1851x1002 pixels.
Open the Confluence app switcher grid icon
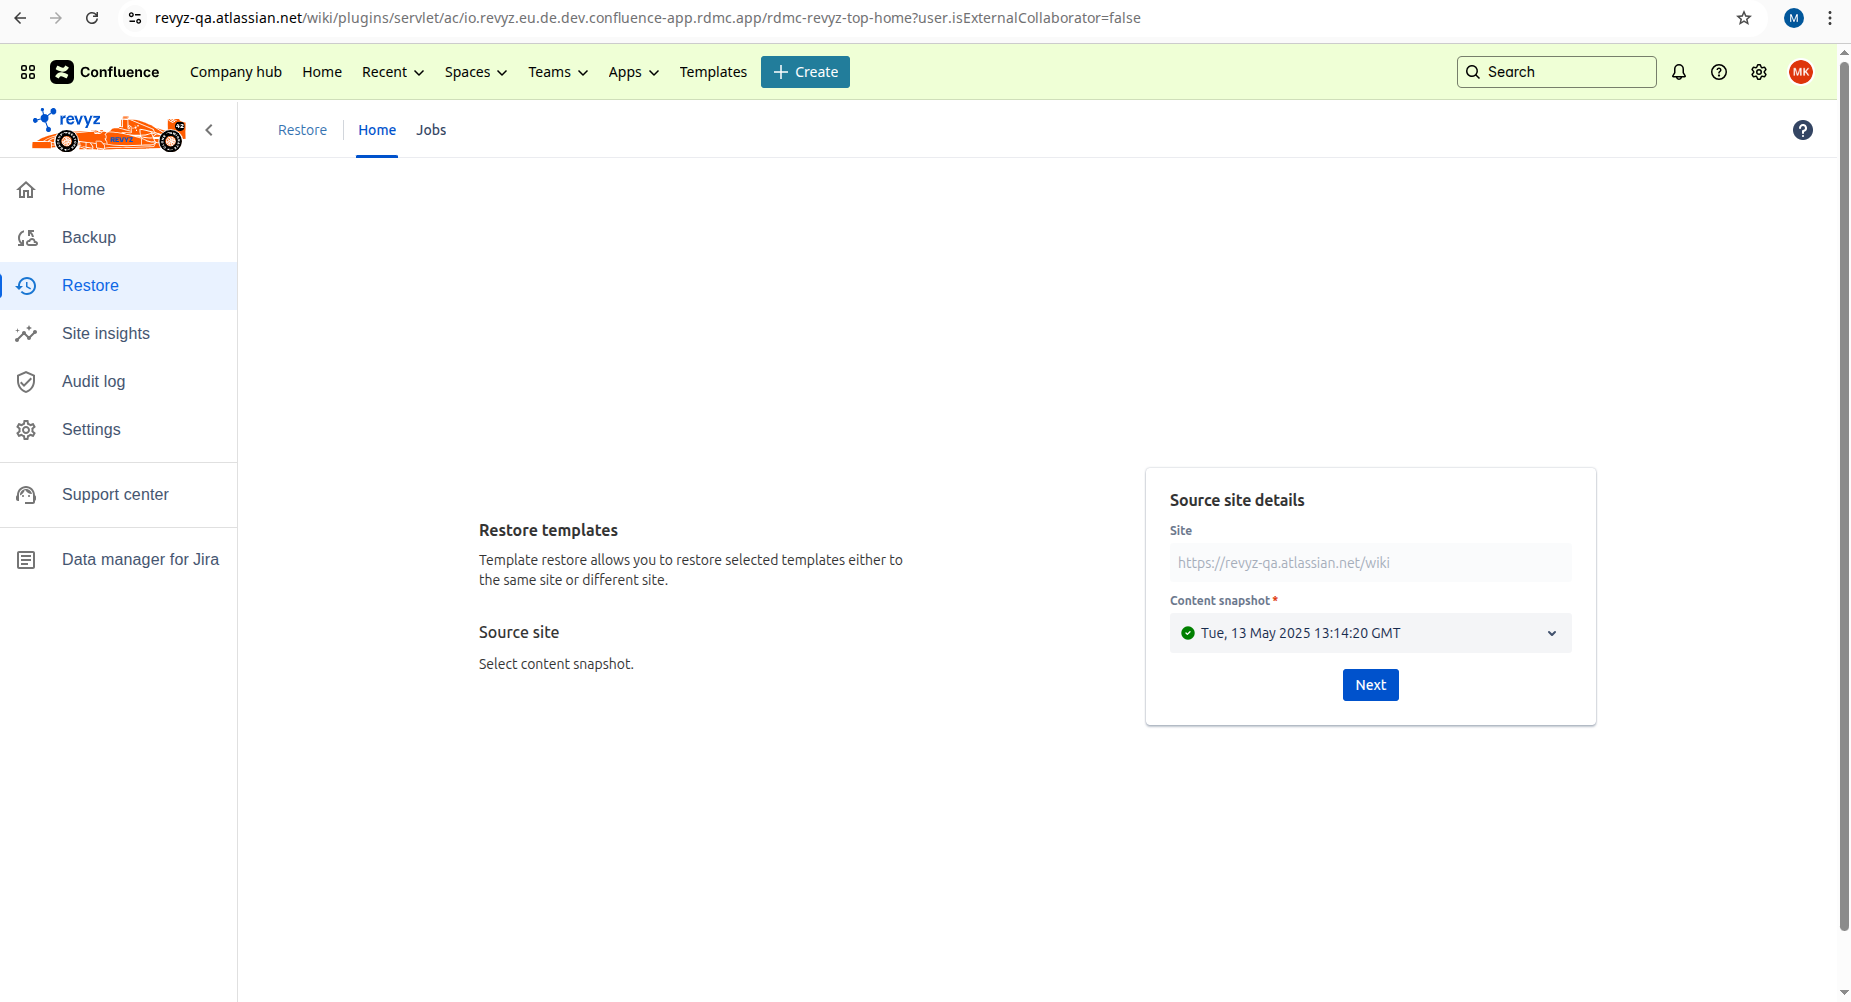(28, 72)
